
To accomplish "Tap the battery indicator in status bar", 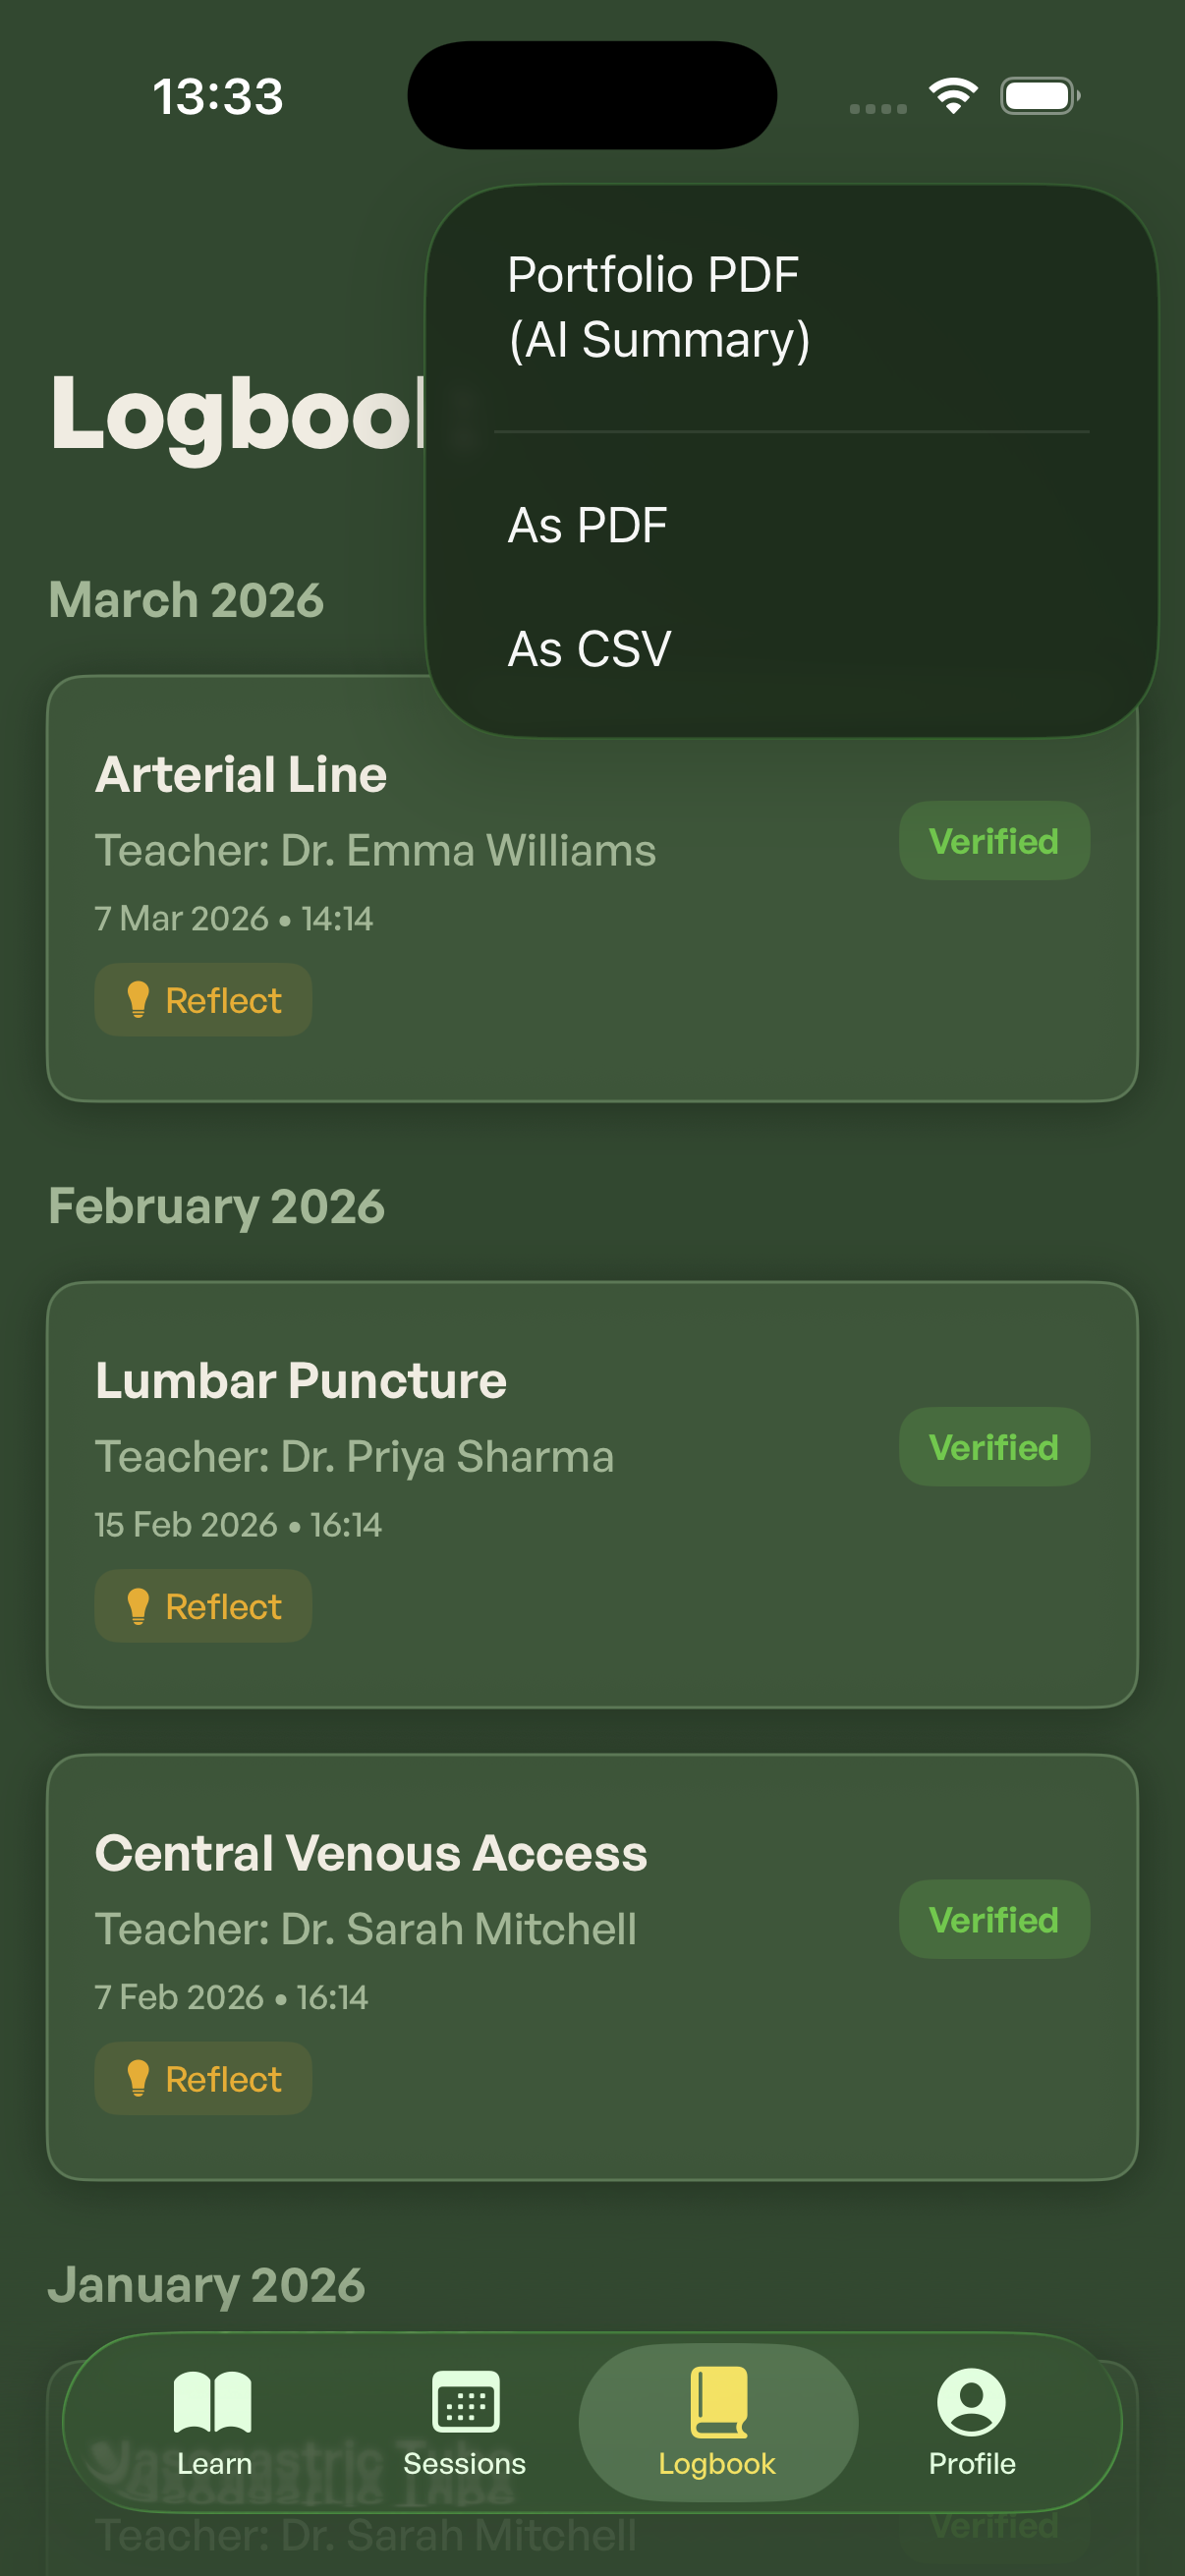I will point(1040,96).
